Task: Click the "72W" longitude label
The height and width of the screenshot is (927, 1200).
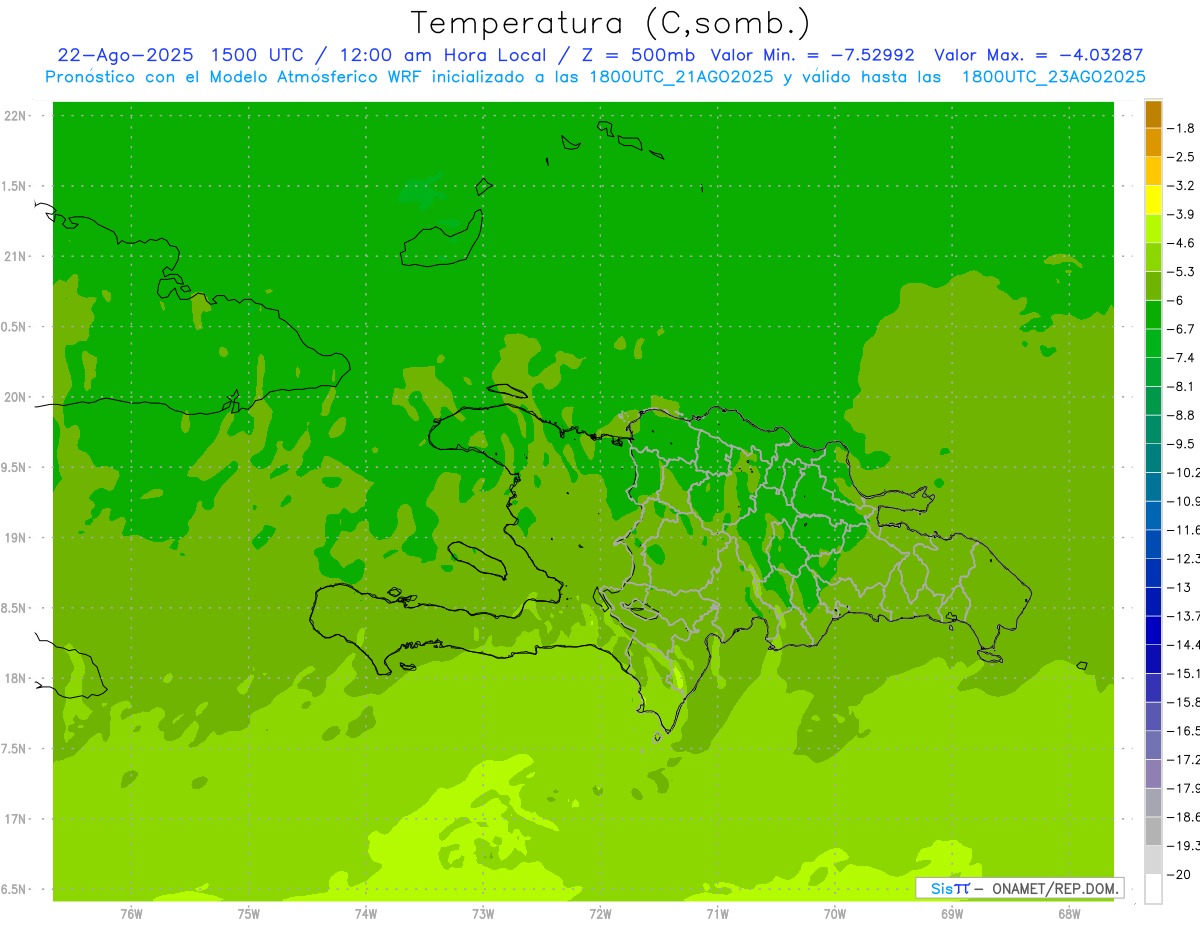Action: pyautogui.click(x=600, y=914)
